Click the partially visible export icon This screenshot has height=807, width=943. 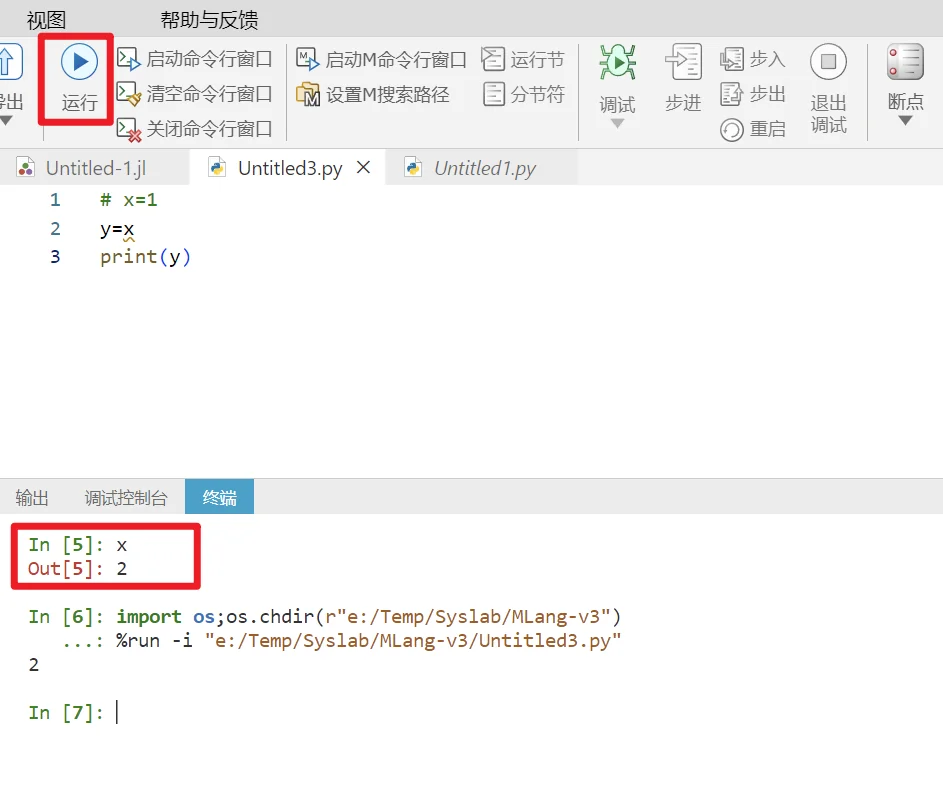point(10,61)
